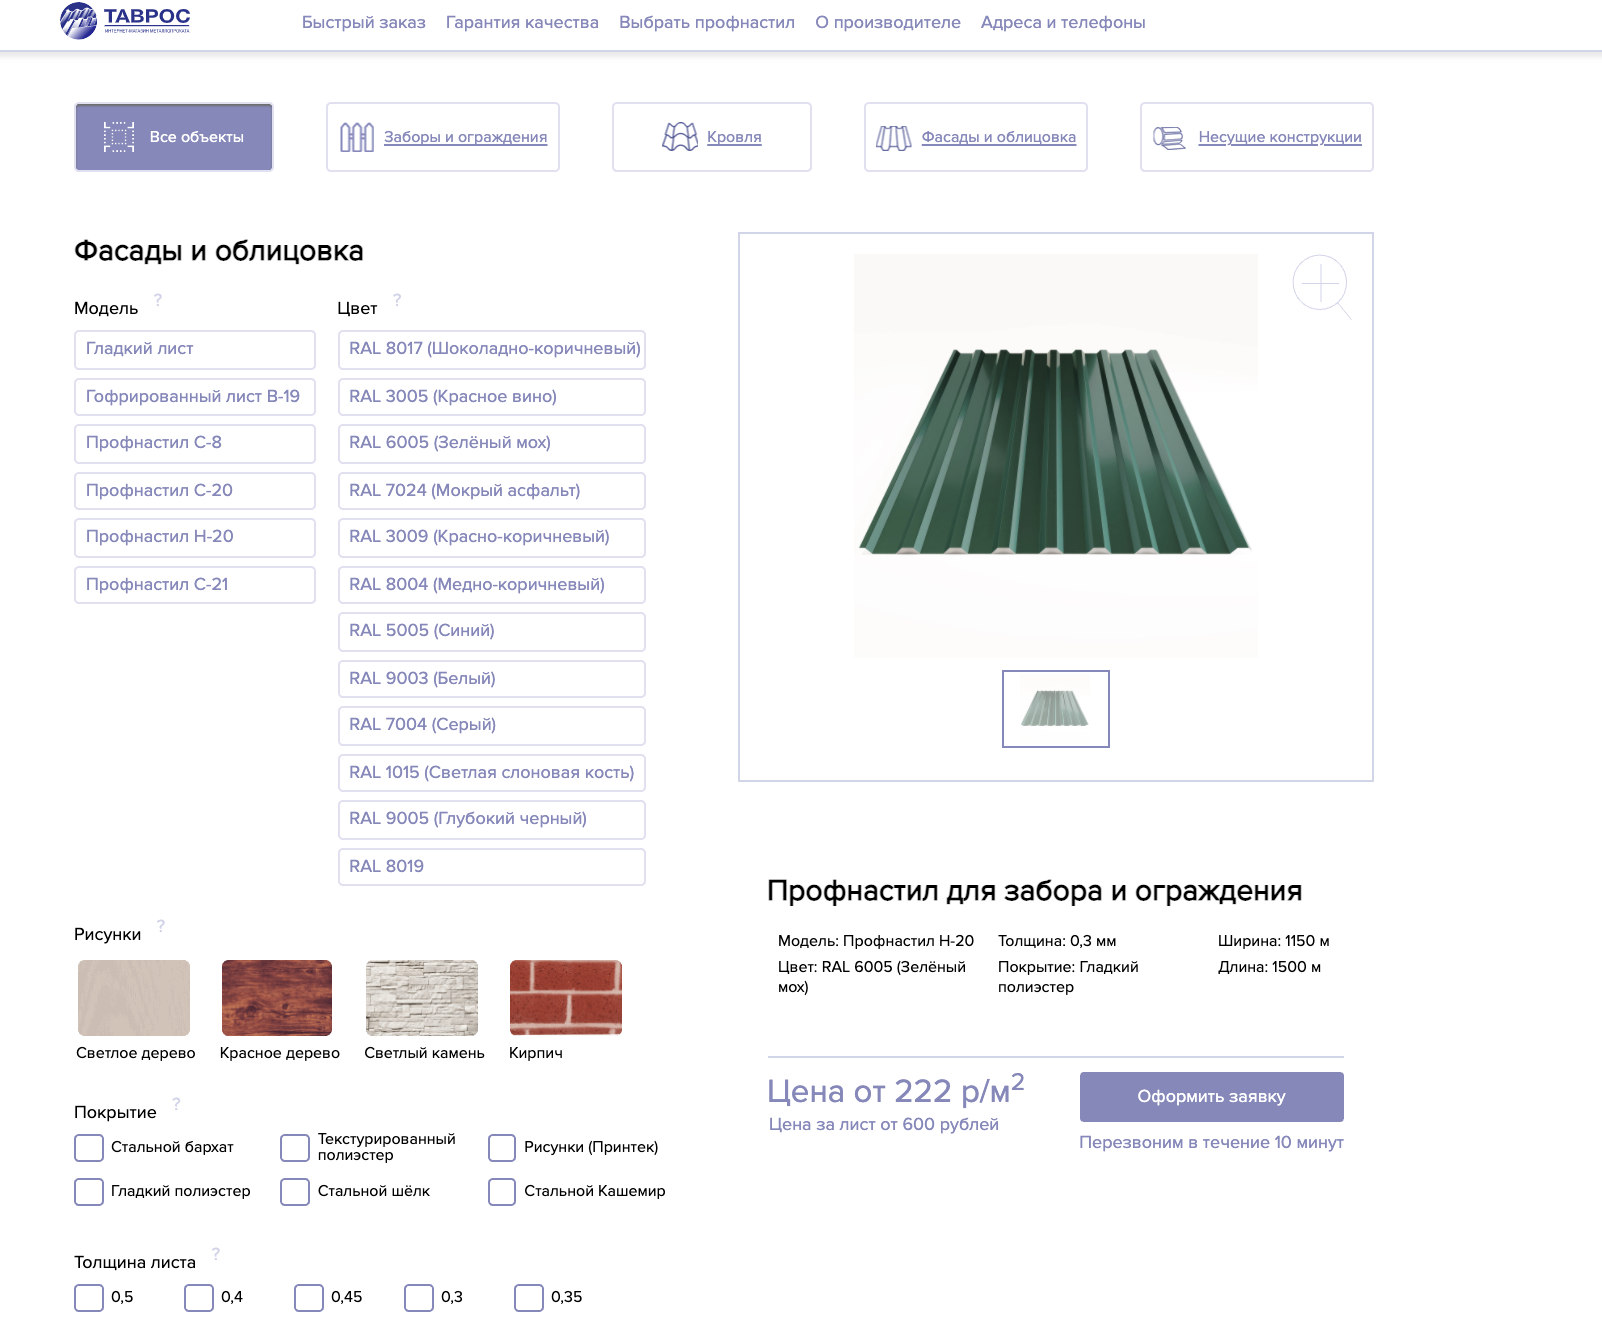Click the large green profiled sheet image
The image size is (1602, 1324).
[x=1056, y=455]
